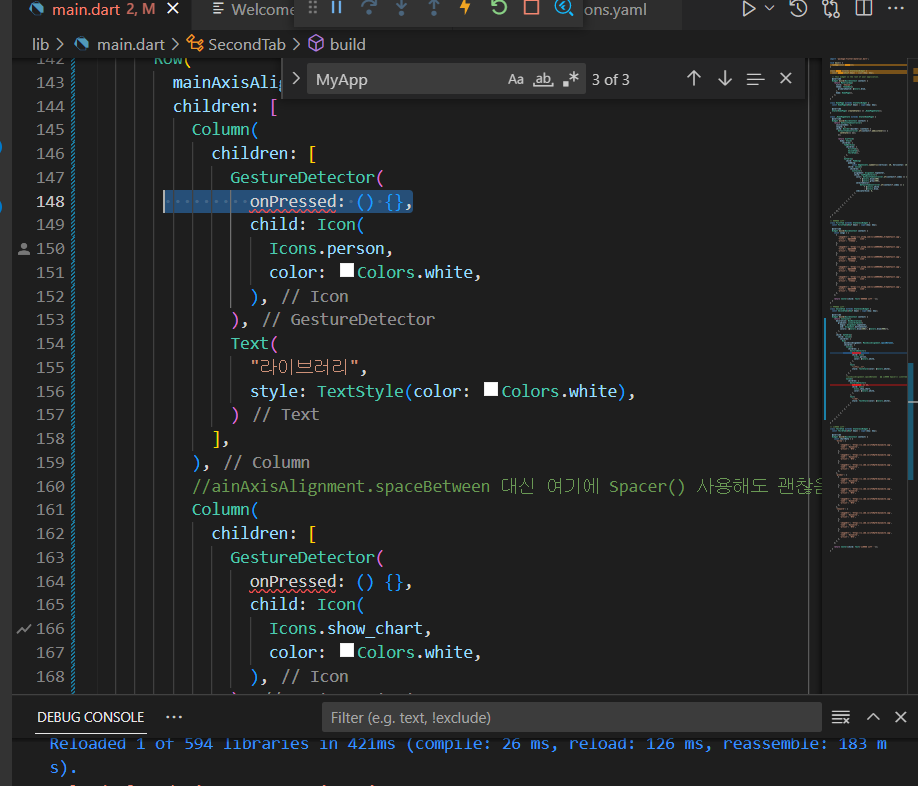Click GestureDetector on line 163
The width and height of the screenshot is (918, 786).
[302, 557]
